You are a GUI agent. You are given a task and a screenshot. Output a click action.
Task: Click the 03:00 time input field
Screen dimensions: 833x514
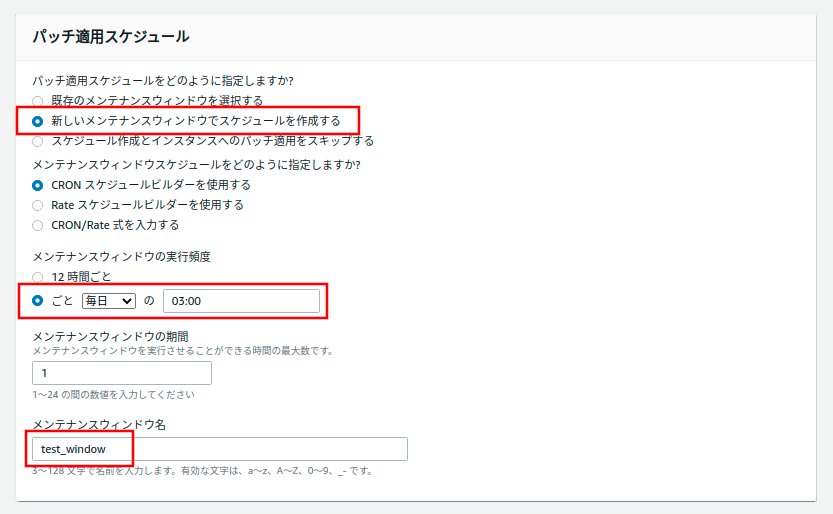(x=241, y=300)
